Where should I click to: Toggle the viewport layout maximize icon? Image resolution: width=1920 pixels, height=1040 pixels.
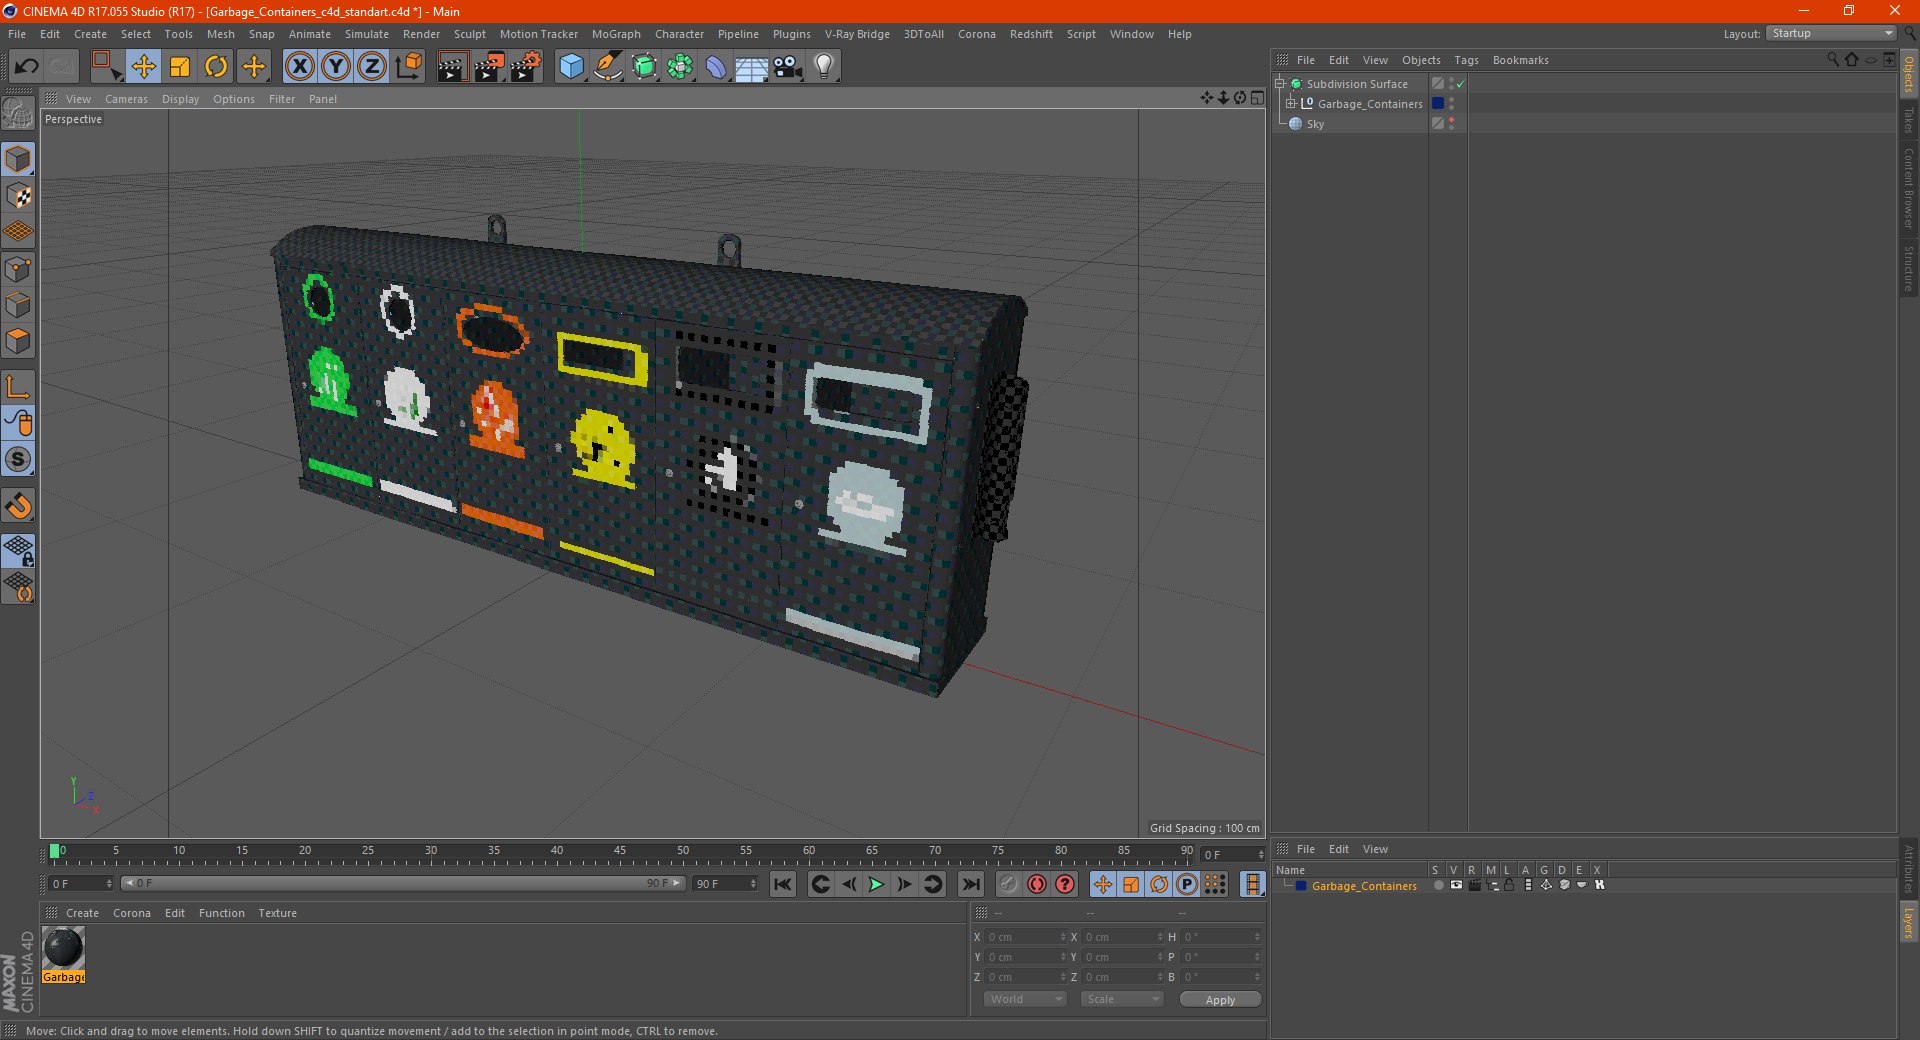coord(1257,98)
